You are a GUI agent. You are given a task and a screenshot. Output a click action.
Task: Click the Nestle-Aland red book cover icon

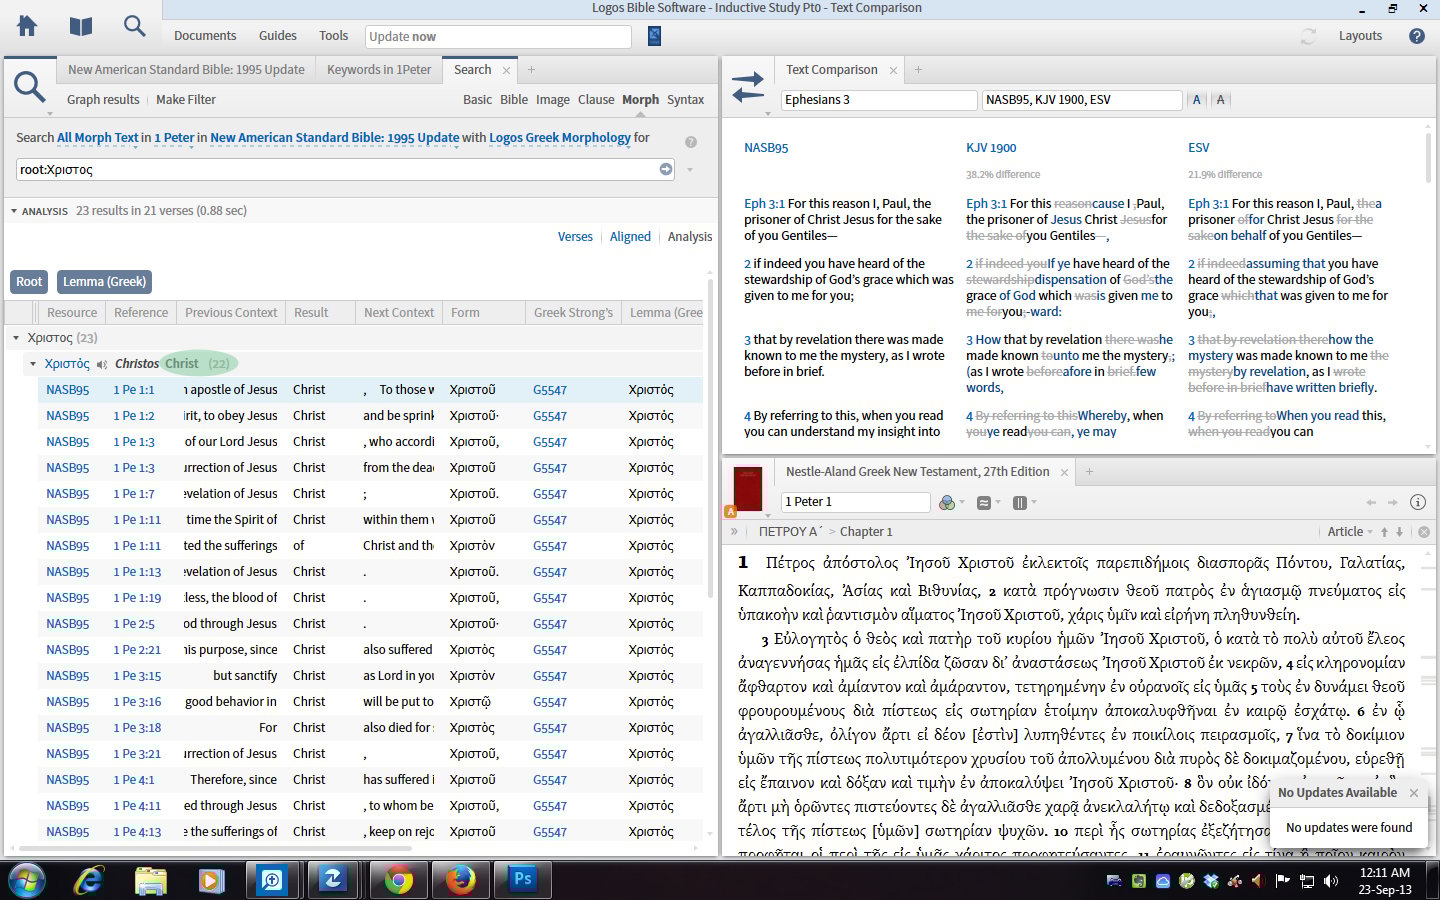point(747,488)
